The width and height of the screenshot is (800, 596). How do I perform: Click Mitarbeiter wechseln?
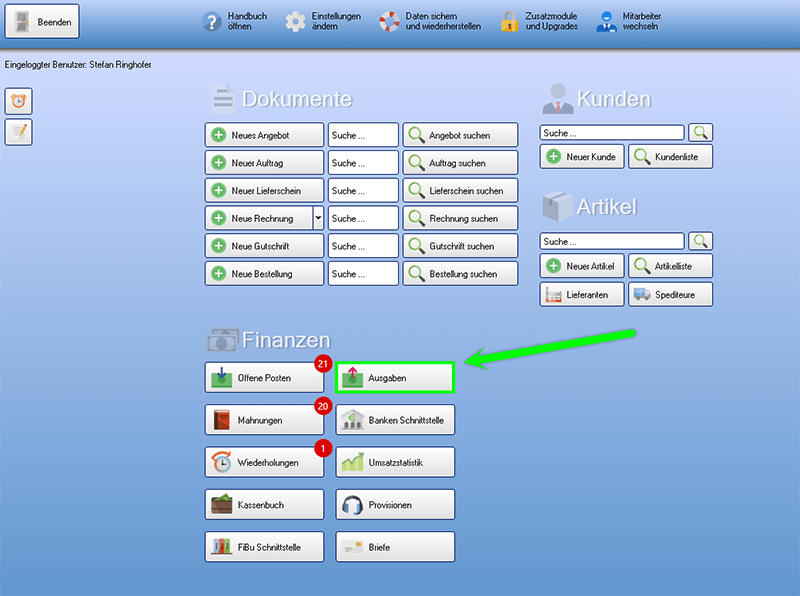coord(629,21)
